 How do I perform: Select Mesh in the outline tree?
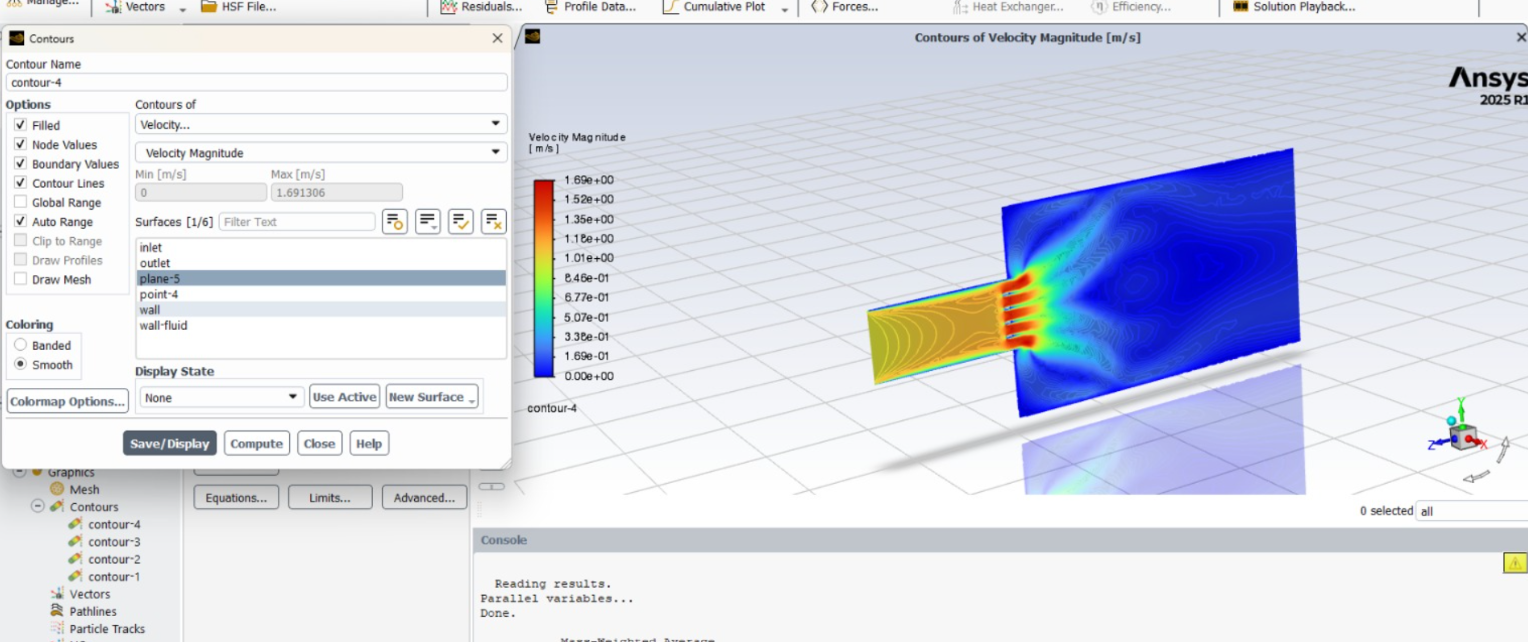84,489
